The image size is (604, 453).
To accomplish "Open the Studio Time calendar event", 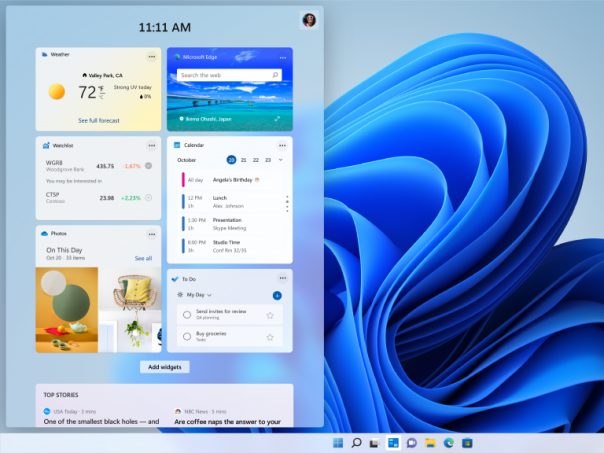I will (232, 246).
